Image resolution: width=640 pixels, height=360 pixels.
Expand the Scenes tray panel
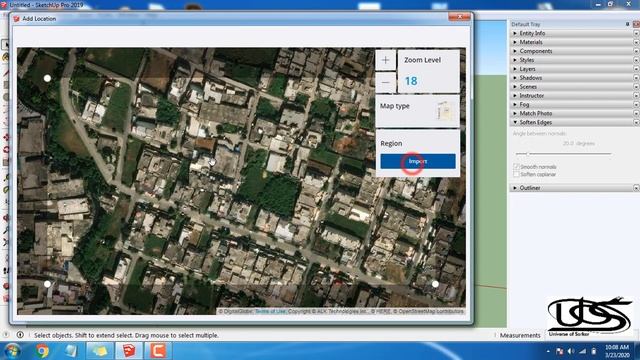571,87
